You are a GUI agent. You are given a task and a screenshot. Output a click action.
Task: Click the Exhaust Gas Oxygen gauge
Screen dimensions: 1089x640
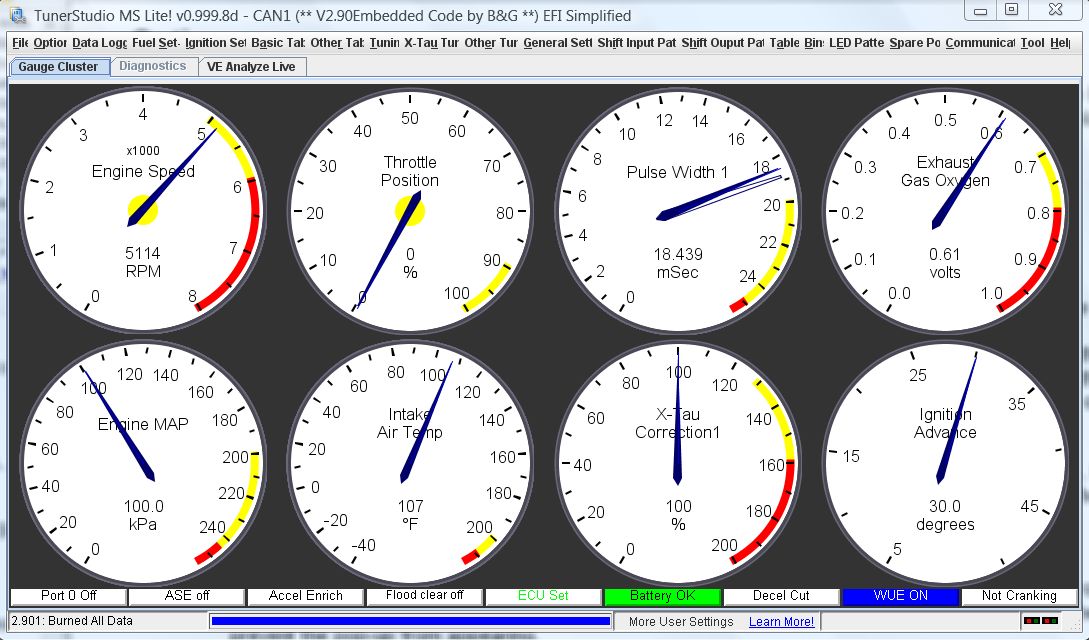(x=945, y=210)
